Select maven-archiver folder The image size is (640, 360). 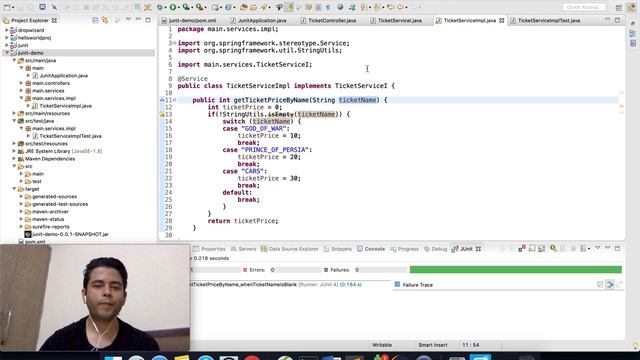[x=47, y=211]
